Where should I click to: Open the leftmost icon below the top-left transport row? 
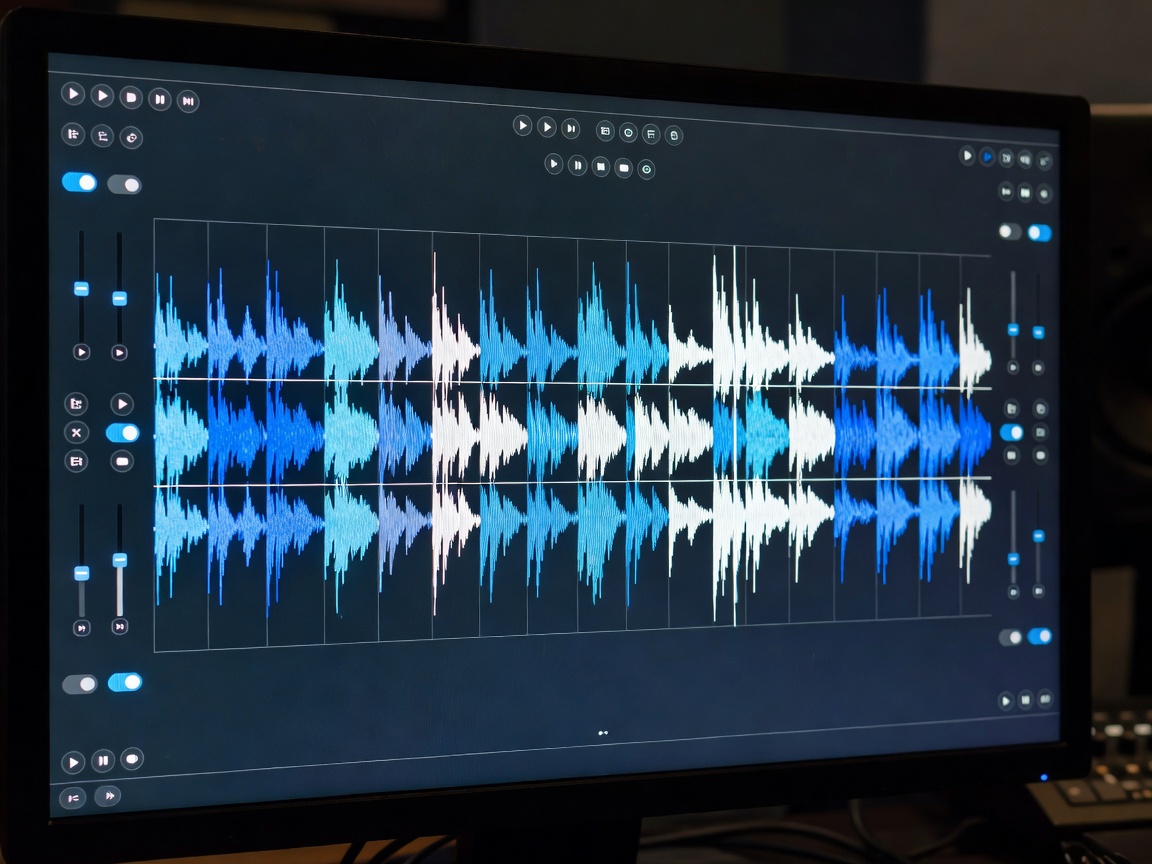pos(73,134)
